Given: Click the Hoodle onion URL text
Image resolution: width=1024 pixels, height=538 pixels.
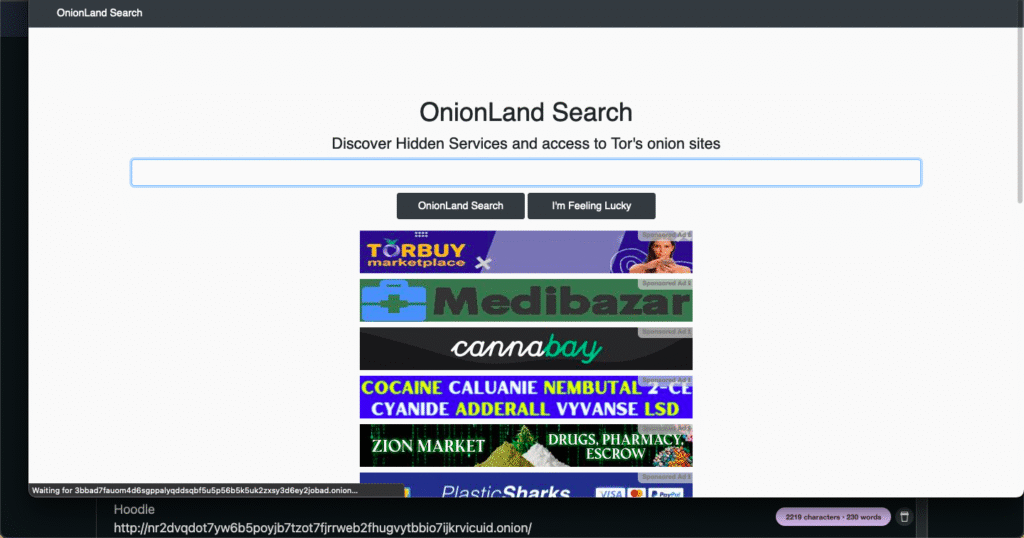Looking at the screenshot, I should click(x=322, y=528).
